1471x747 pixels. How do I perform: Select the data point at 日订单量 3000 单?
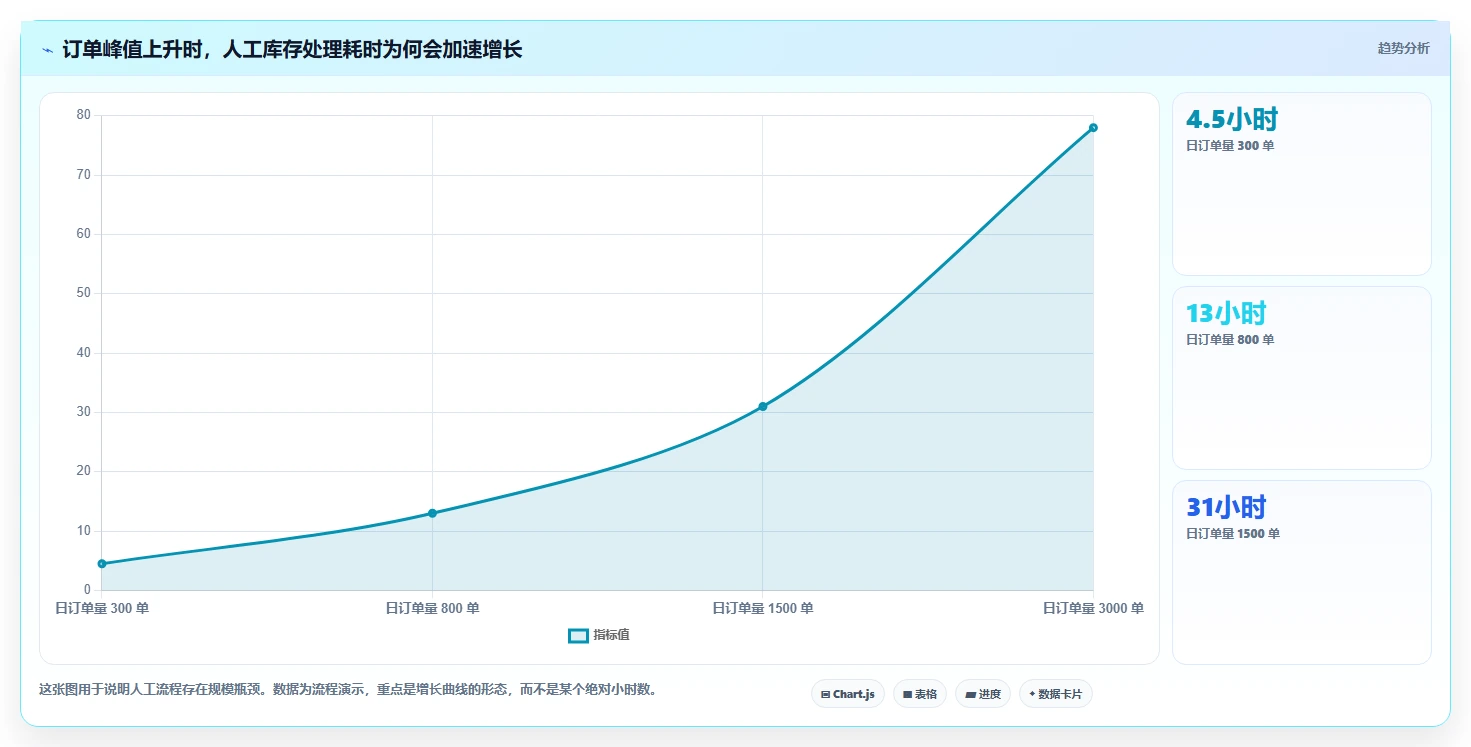(1093, 127)
